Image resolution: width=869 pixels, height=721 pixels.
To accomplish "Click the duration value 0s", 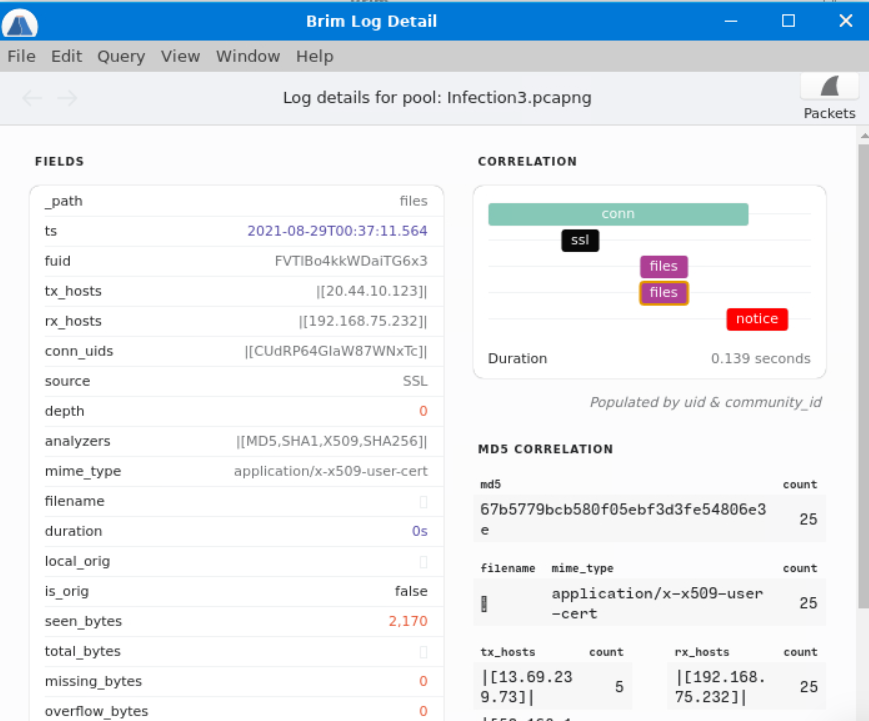I will click(420, 531).
